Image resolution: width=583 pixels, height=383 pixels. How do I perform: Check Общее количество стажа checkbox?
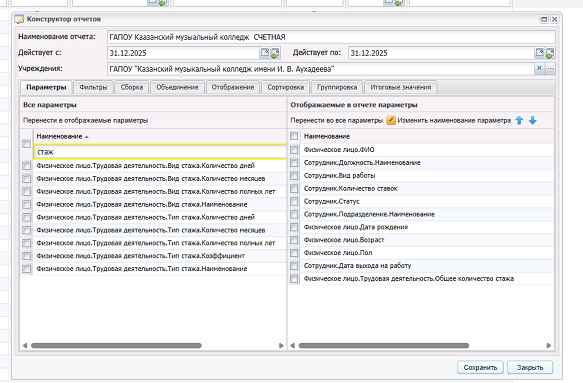294,279
